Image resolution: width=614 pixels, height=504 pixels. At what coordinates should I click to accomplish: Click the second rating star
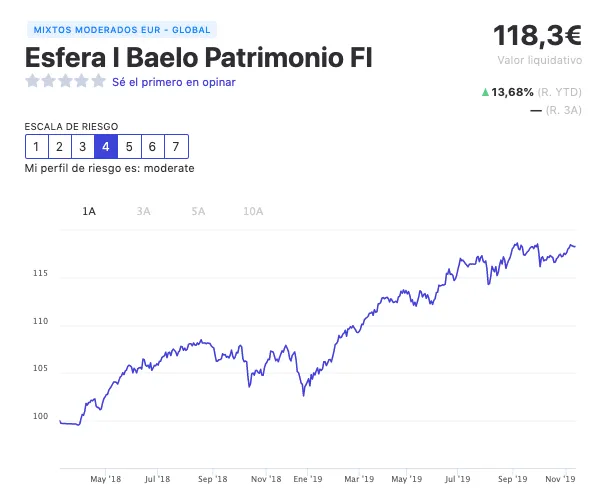[48, 82]
